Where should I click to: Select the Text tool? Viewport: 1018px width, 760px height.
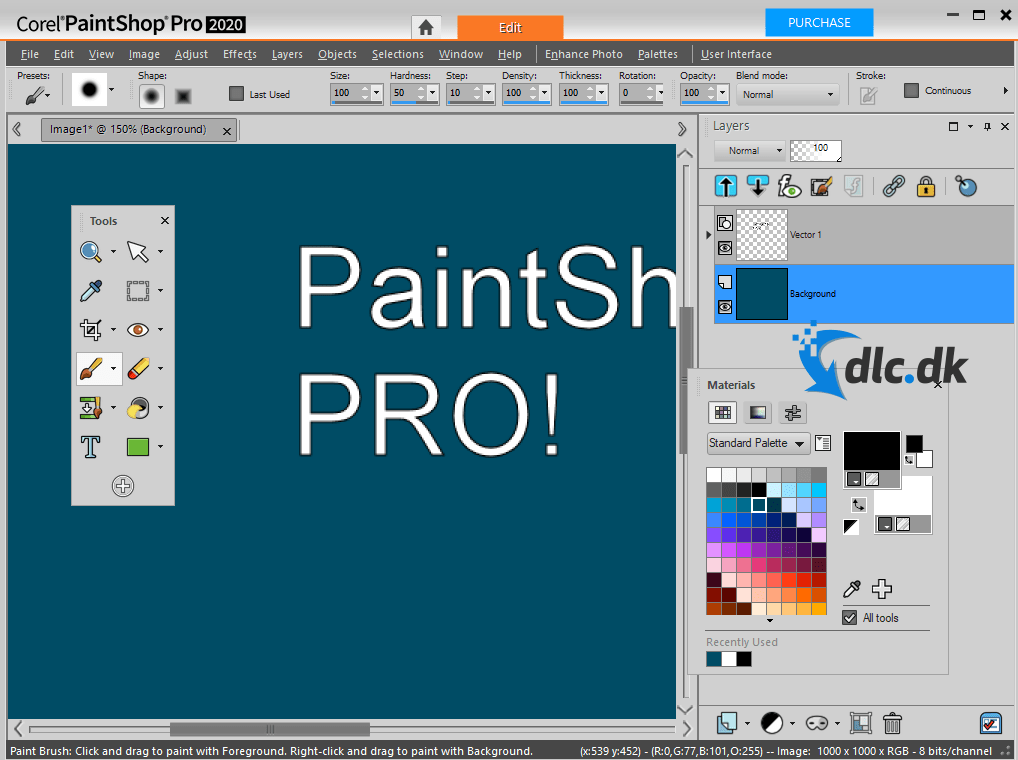pos(90,447)
